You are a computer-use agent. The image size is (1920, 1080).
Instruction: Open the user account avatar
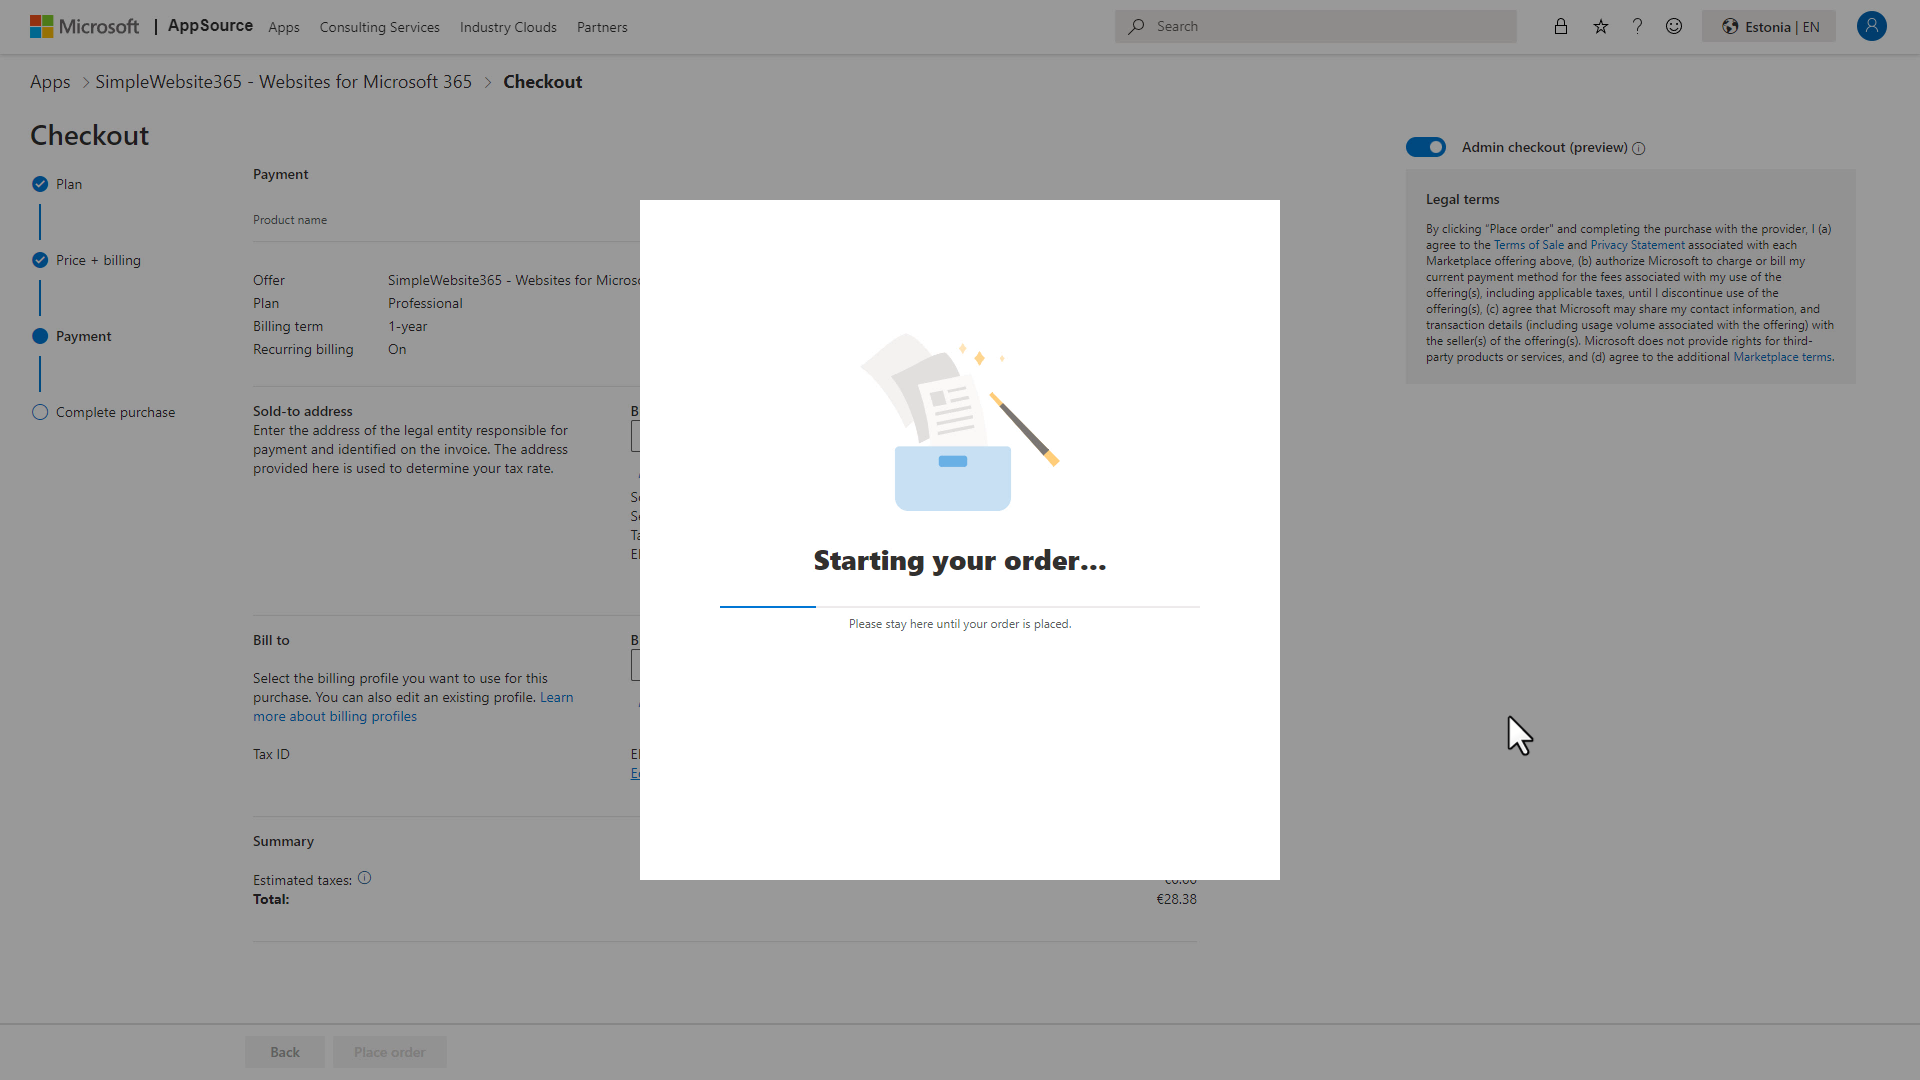pyautogui.click(x=1871, y=26)
